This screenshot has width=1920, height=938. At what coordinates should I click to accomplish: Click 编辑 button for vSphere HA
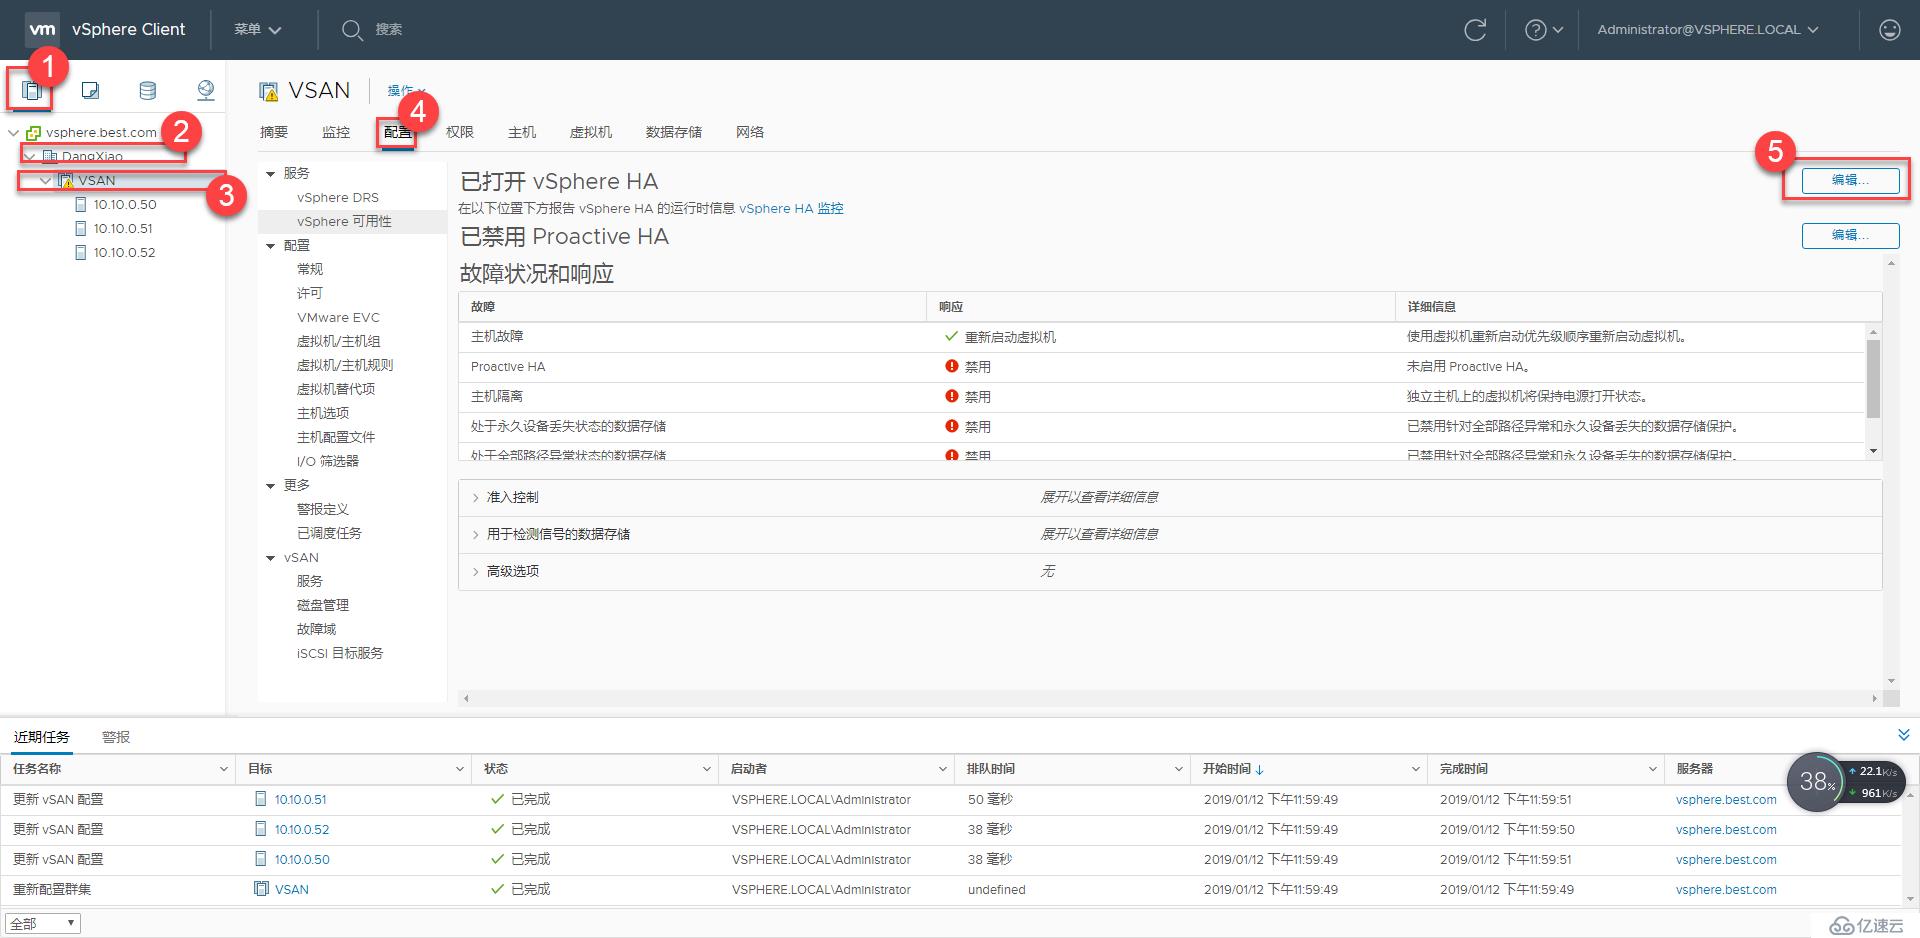click(1850, 180)
